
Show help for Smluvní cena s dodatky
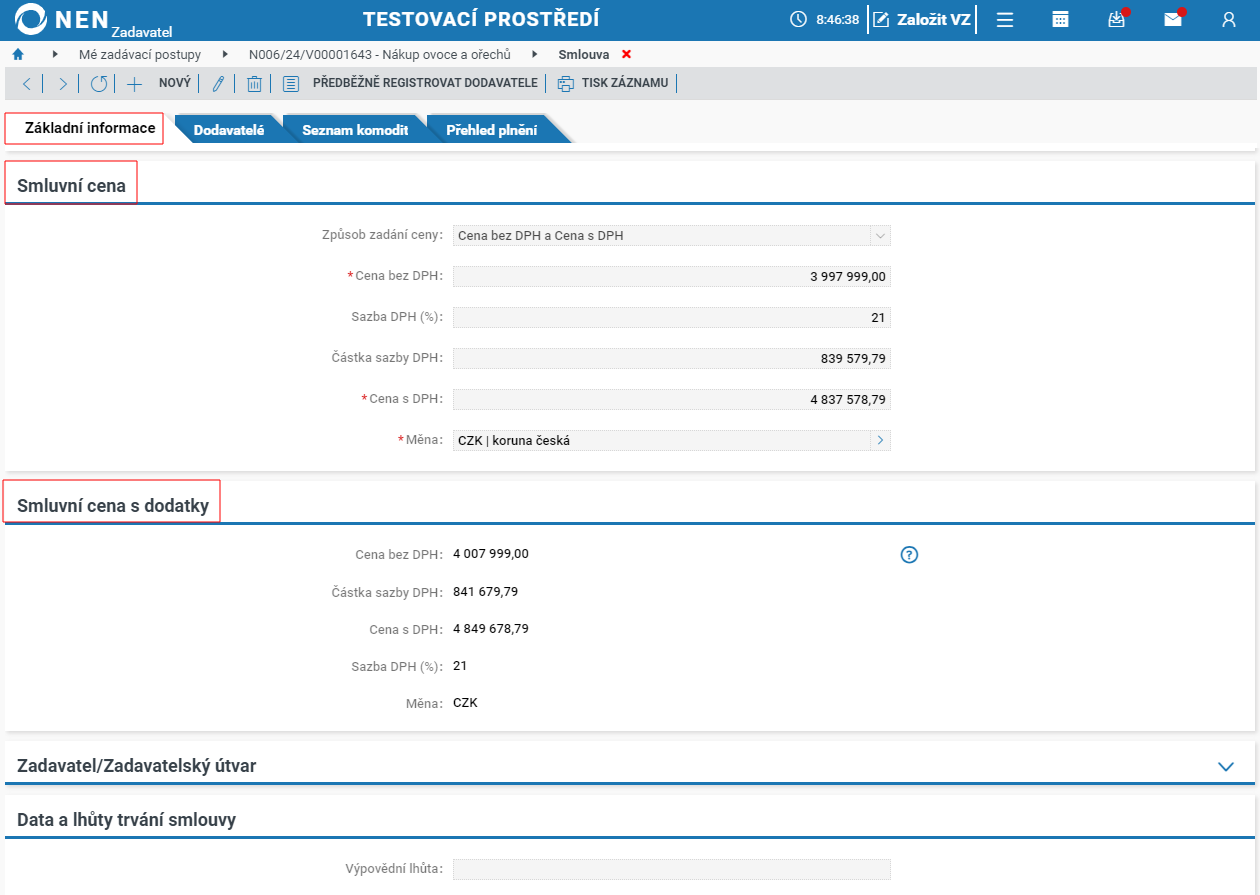[909, 555]
